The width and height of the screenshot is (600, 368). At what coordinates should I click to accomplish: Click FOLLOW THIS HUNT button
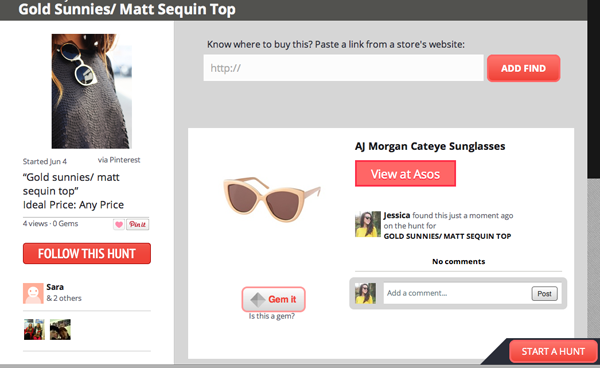87,253
